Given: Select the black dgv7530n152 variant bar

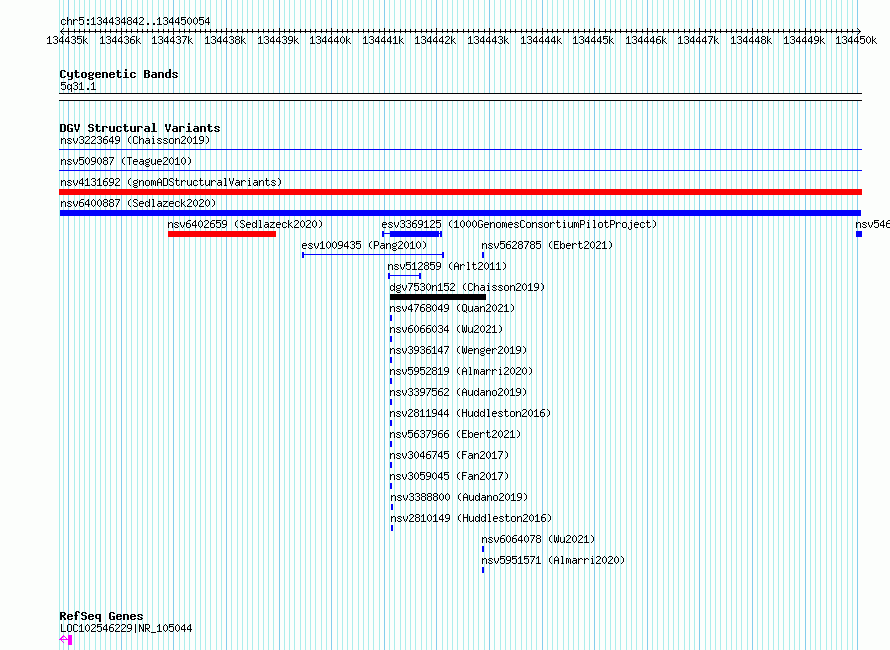Looking at the screenshot, I should [438, 297].
